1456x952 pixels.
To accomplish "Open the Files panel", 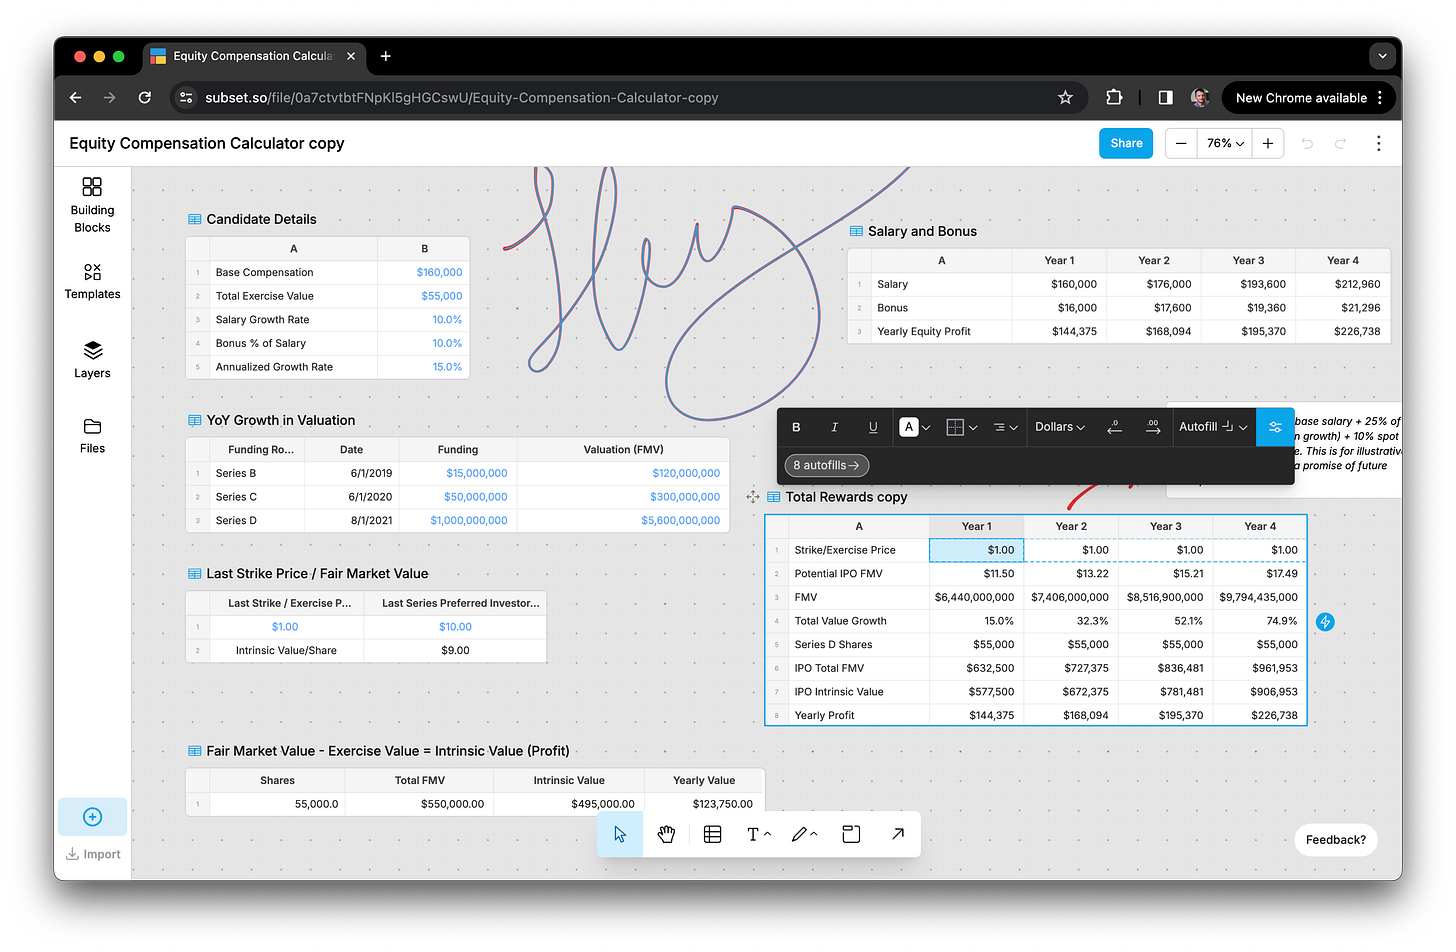I will [92, 436].
